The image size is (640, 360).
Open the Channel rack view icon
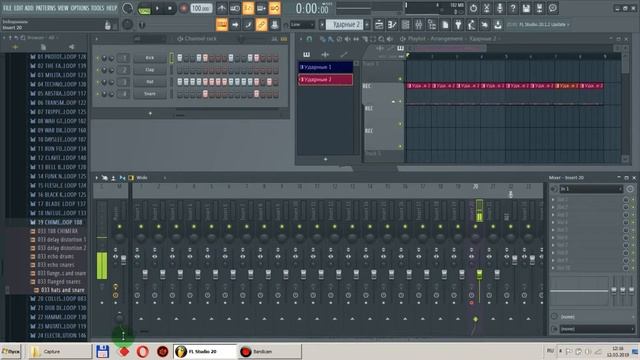click(x=405, y=24)
